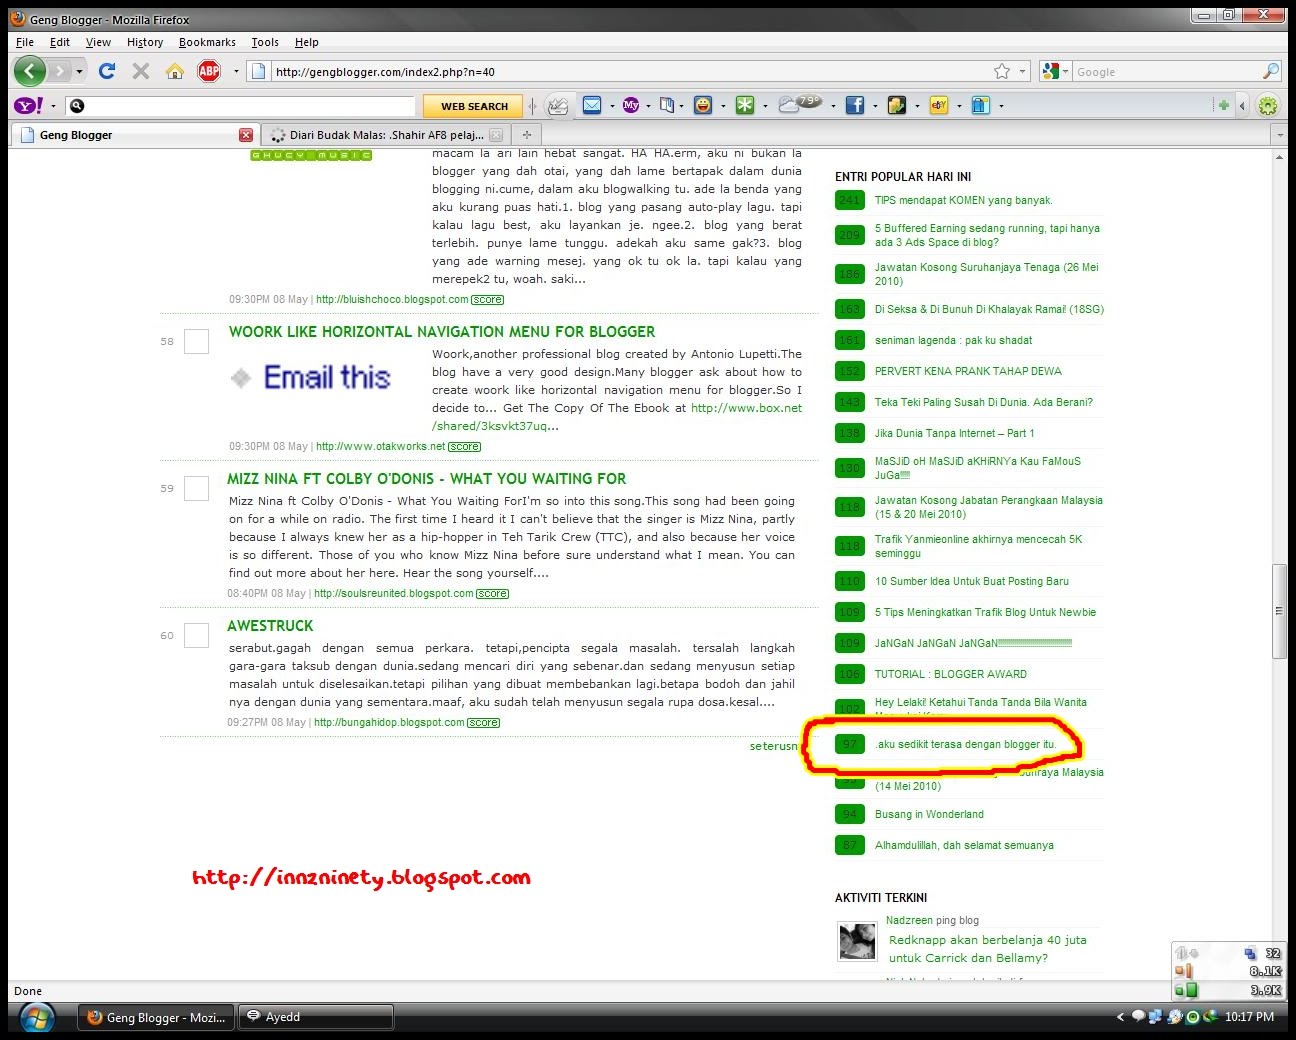
Task: Open the File menu
Action: click(25, 42)
